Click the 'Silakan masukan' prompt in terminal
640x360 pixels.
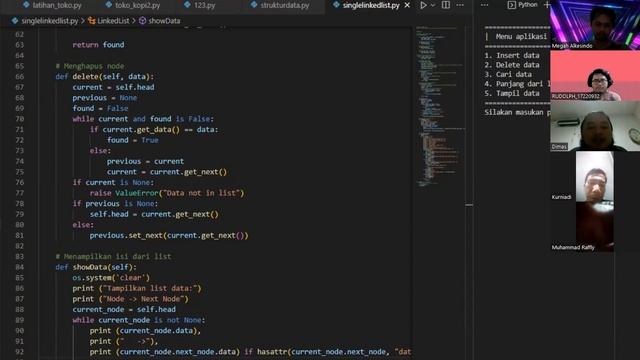click(x=517, y=112)
